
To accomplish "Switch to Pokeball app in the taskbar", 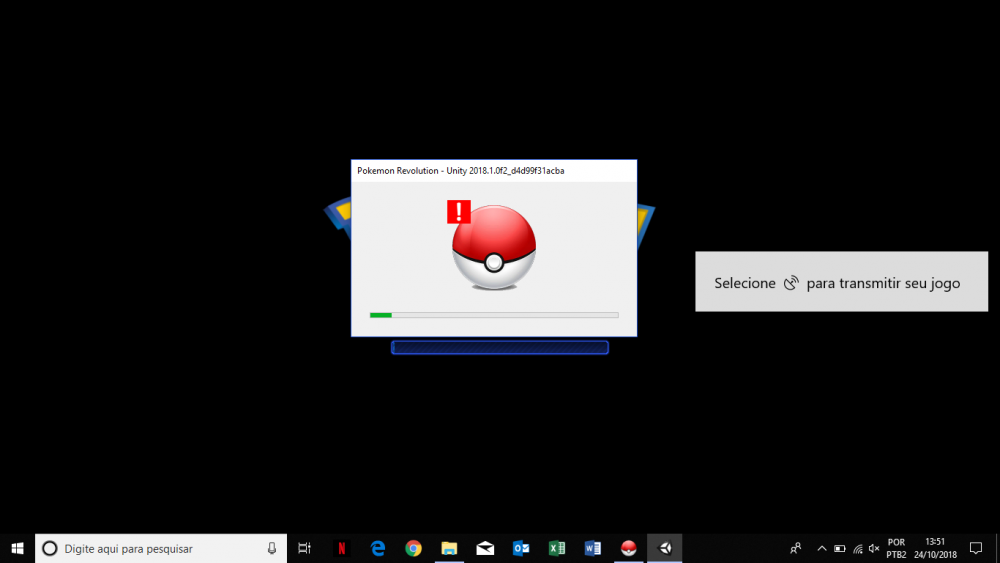I will pyautogui.click(x=628, y=548).
